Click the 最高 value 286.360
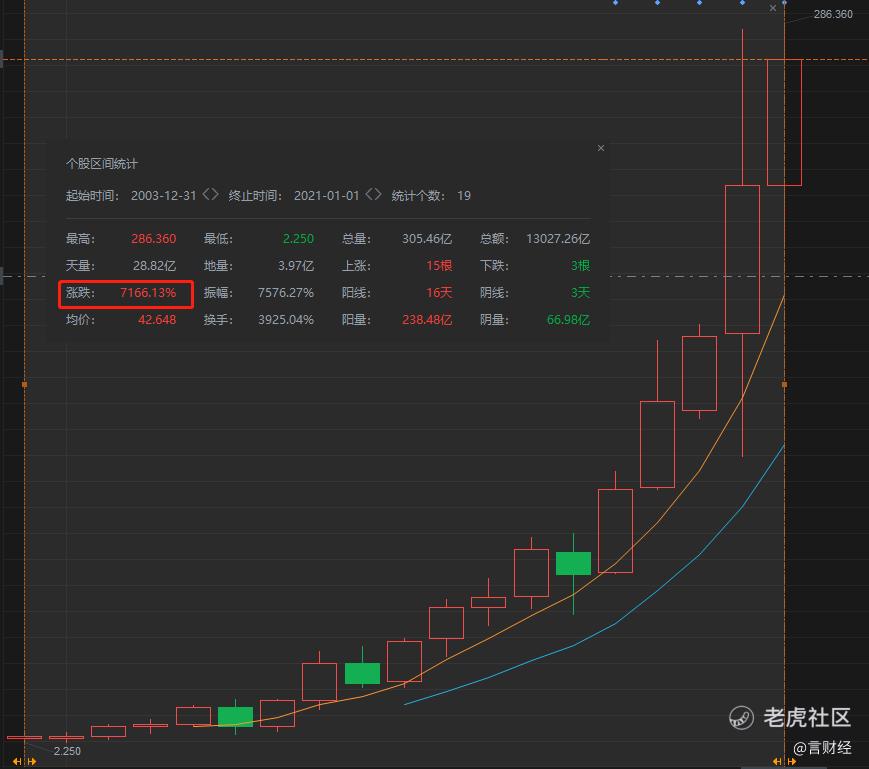The image size is (869, 769). click(154, 239)
